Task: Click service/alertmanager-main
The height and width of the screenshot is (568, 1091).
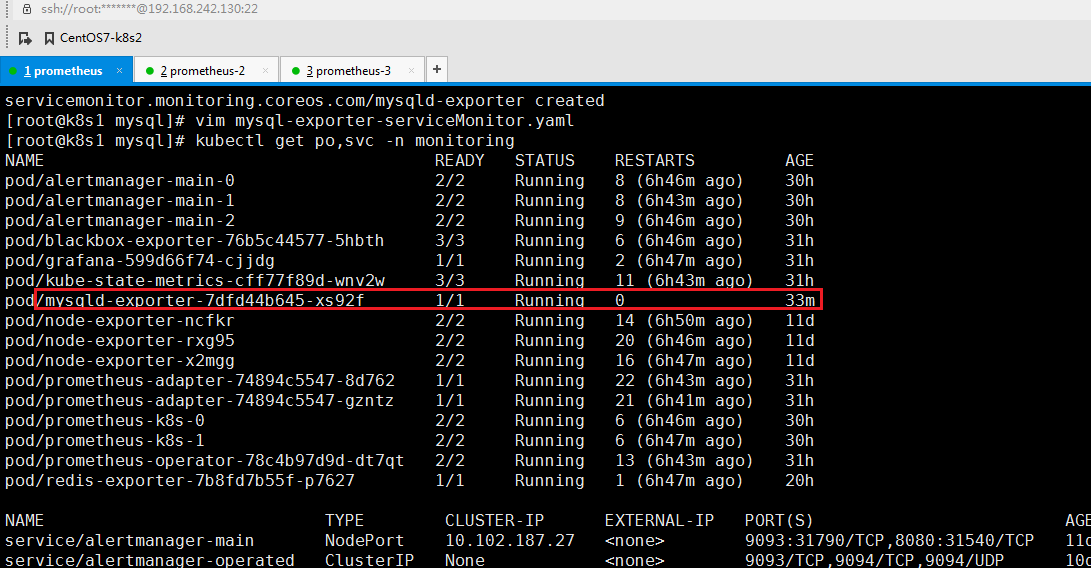Action: [x=129, y=541]
